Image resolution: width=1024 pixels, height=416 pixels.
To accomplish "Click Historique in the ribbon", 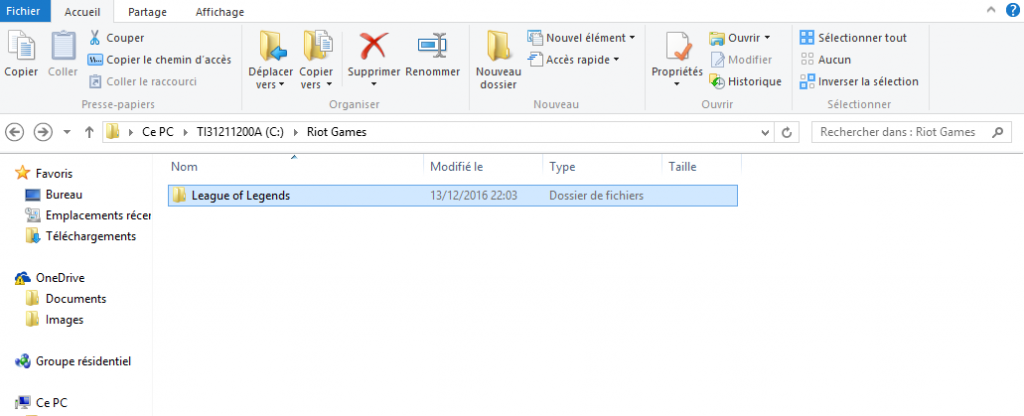I will [746, 82].
